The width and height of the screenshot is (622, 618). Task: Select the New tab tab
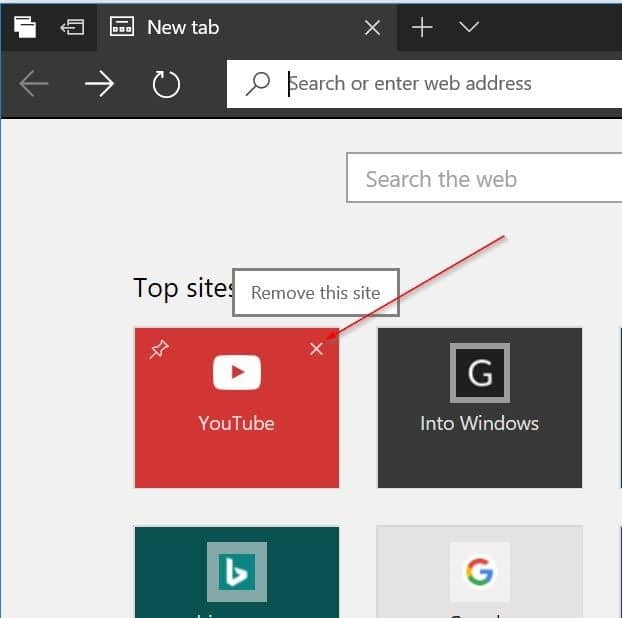pos(246,27)
